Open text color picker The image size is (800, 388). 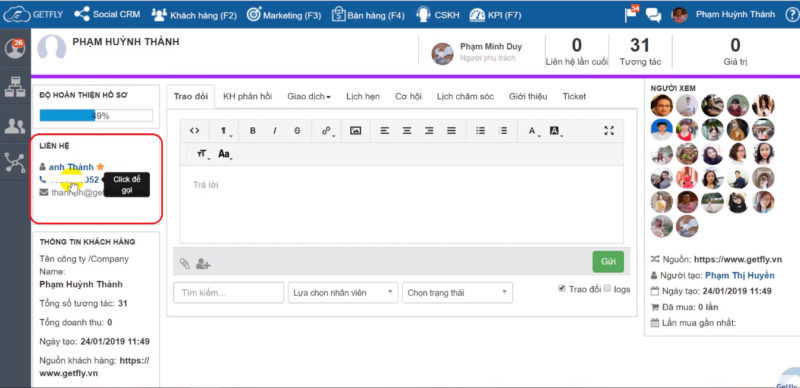[x=533, y=131]
